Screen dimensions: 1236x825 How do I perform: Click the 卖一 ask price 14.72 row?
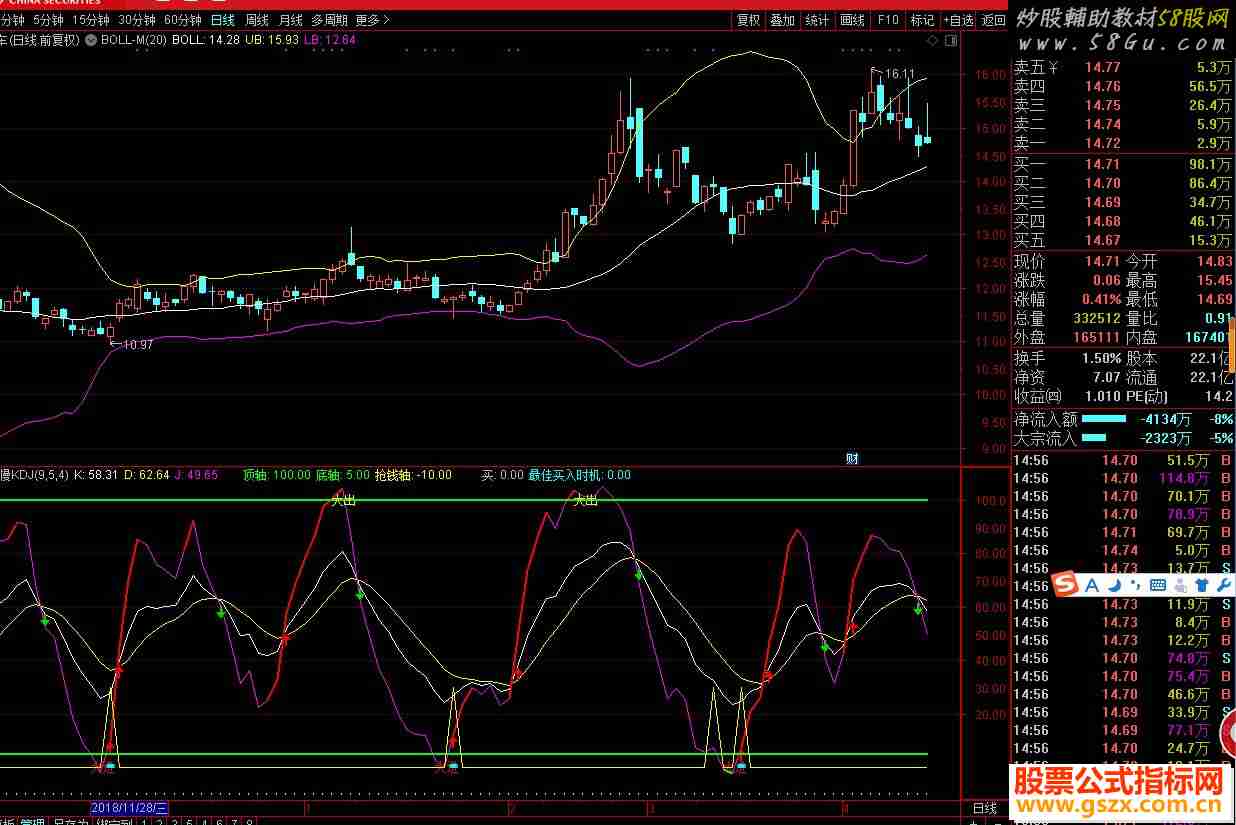point(1122,143)
